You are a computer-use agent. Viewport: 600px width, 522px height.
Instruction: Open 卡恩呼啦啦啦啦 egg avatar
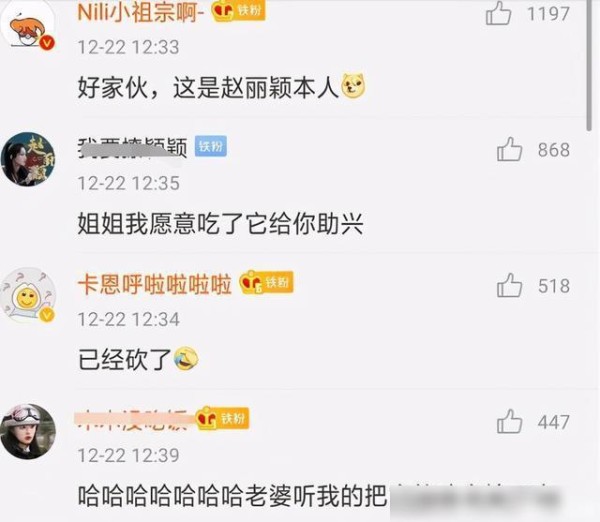pos(28,295)
